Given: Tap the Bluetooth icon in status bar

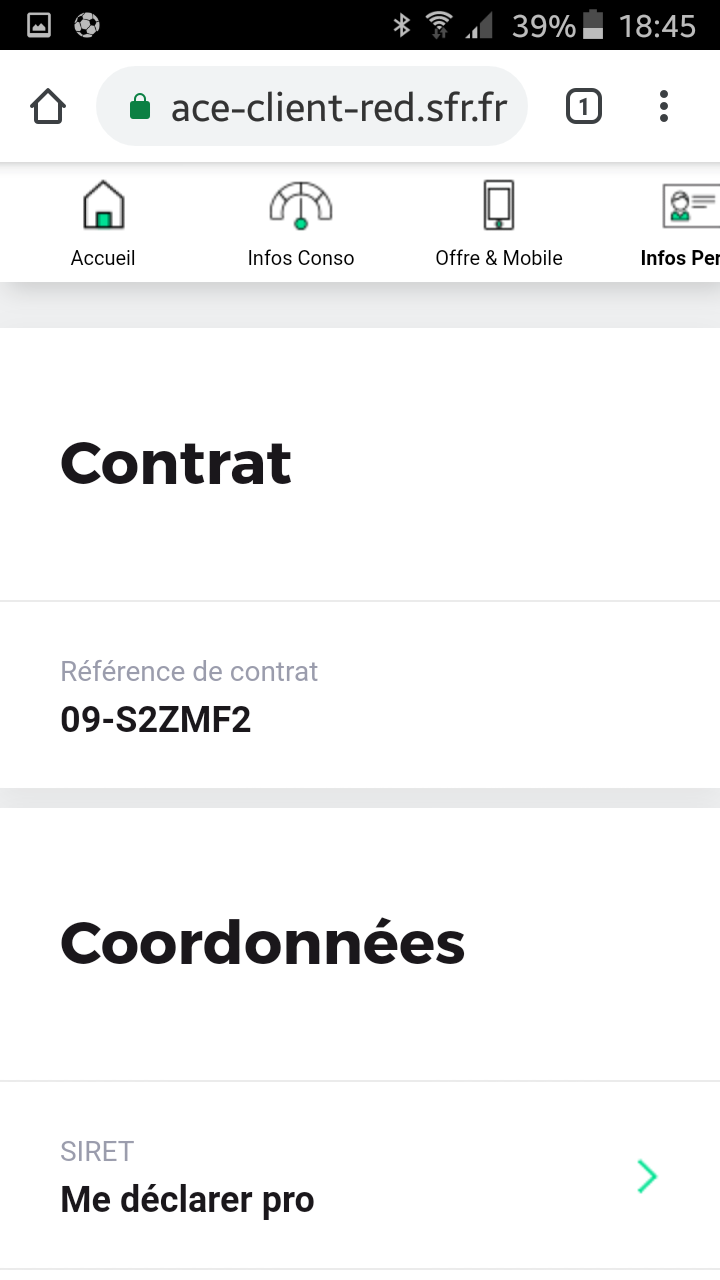Looking at the screenshot, I should pyautogui.click(x=402, y=25).
